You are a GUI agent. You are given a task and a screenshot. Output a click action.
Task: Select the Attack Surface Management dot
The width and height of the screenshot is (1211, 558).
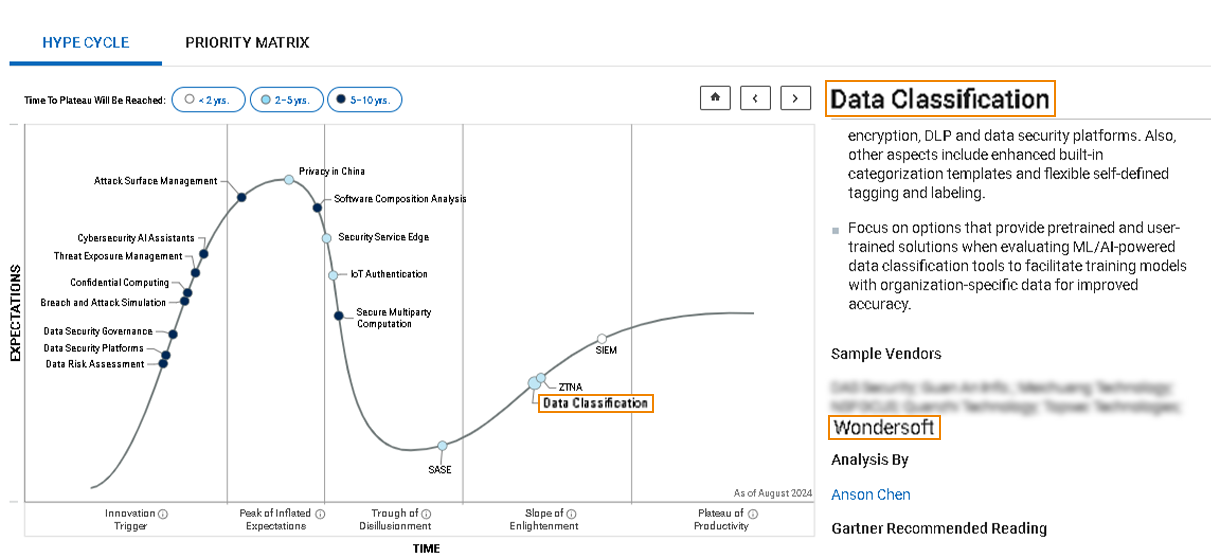tap(241, 198)
